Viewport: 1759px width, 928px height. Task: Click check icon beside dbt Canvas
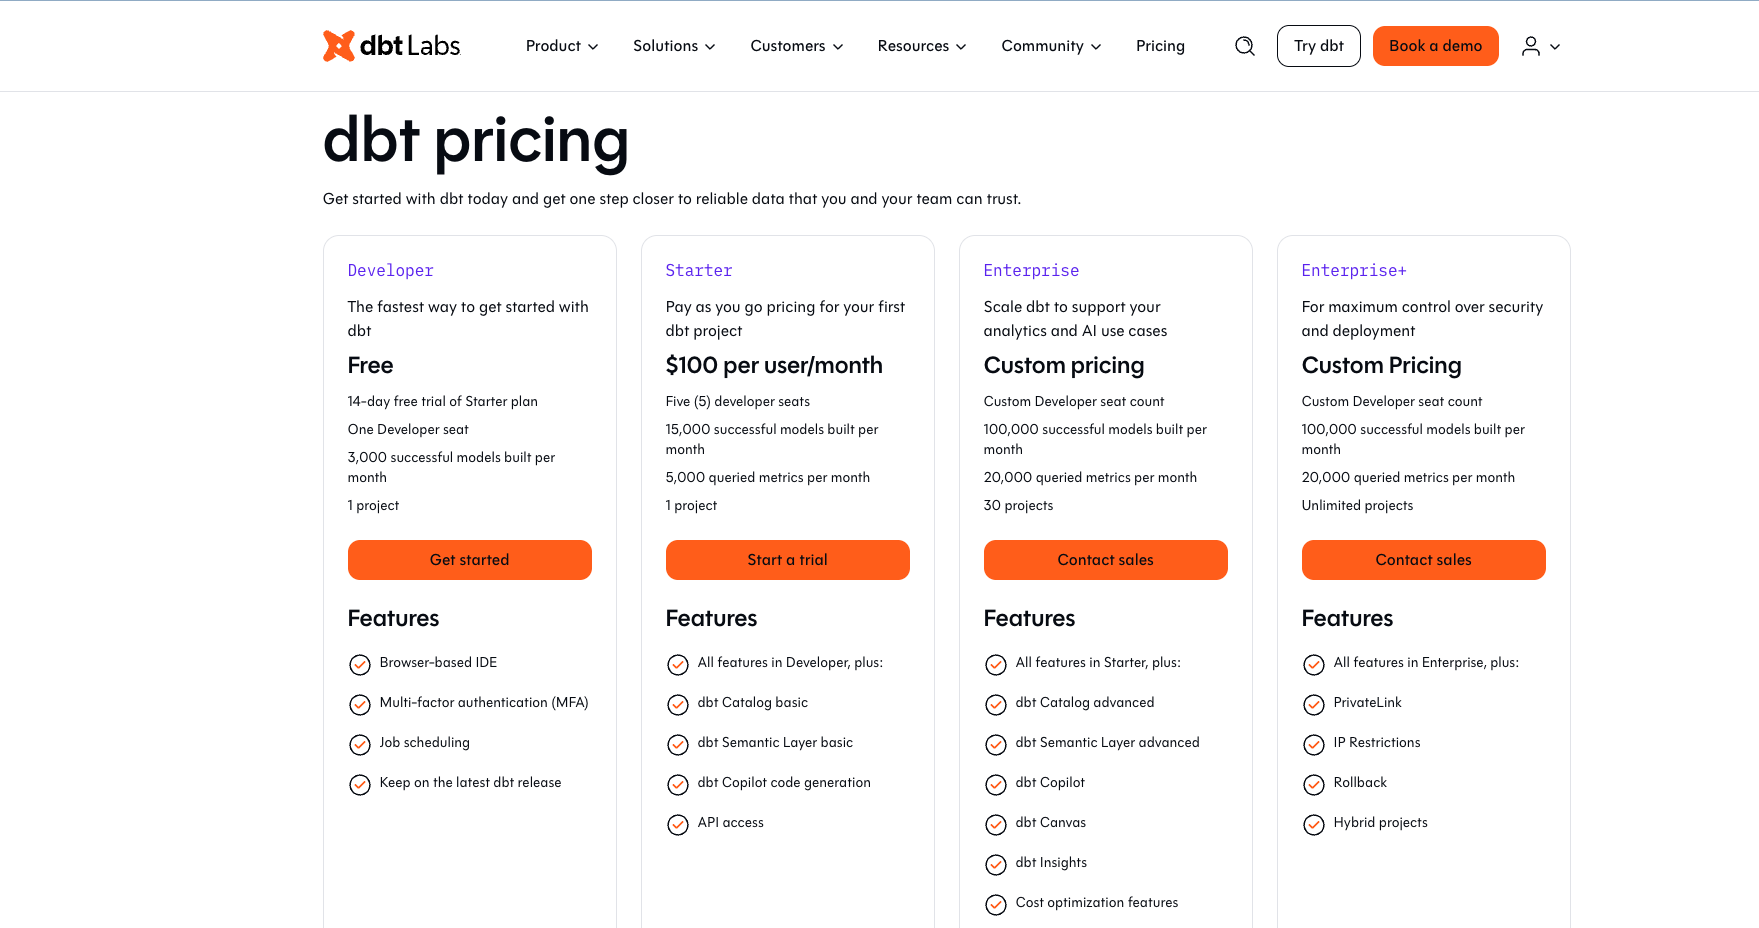996,824
